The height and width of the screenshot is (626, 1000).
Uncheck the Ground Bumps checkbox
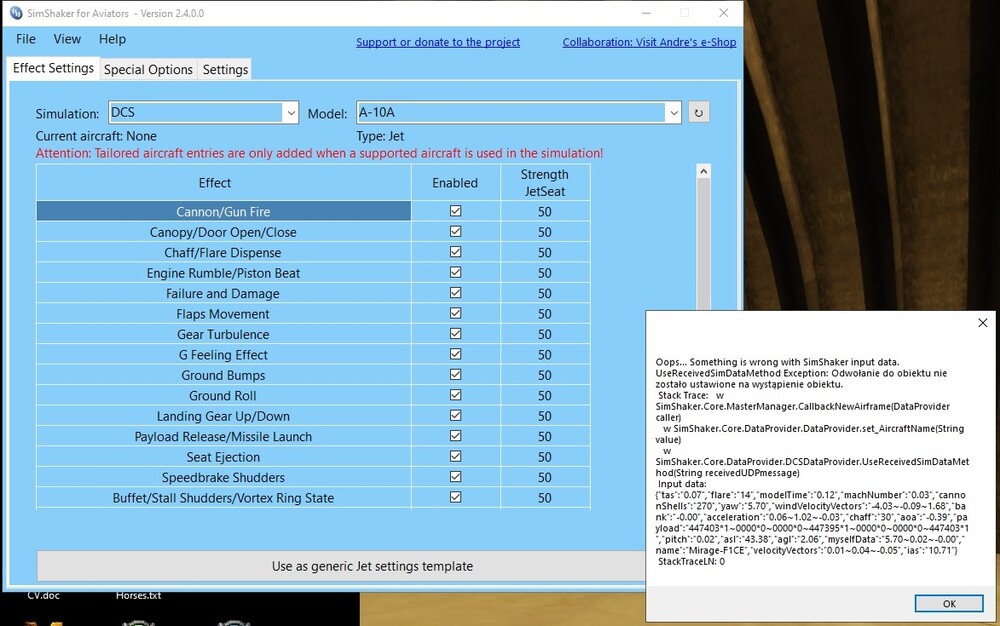[455, 374]
